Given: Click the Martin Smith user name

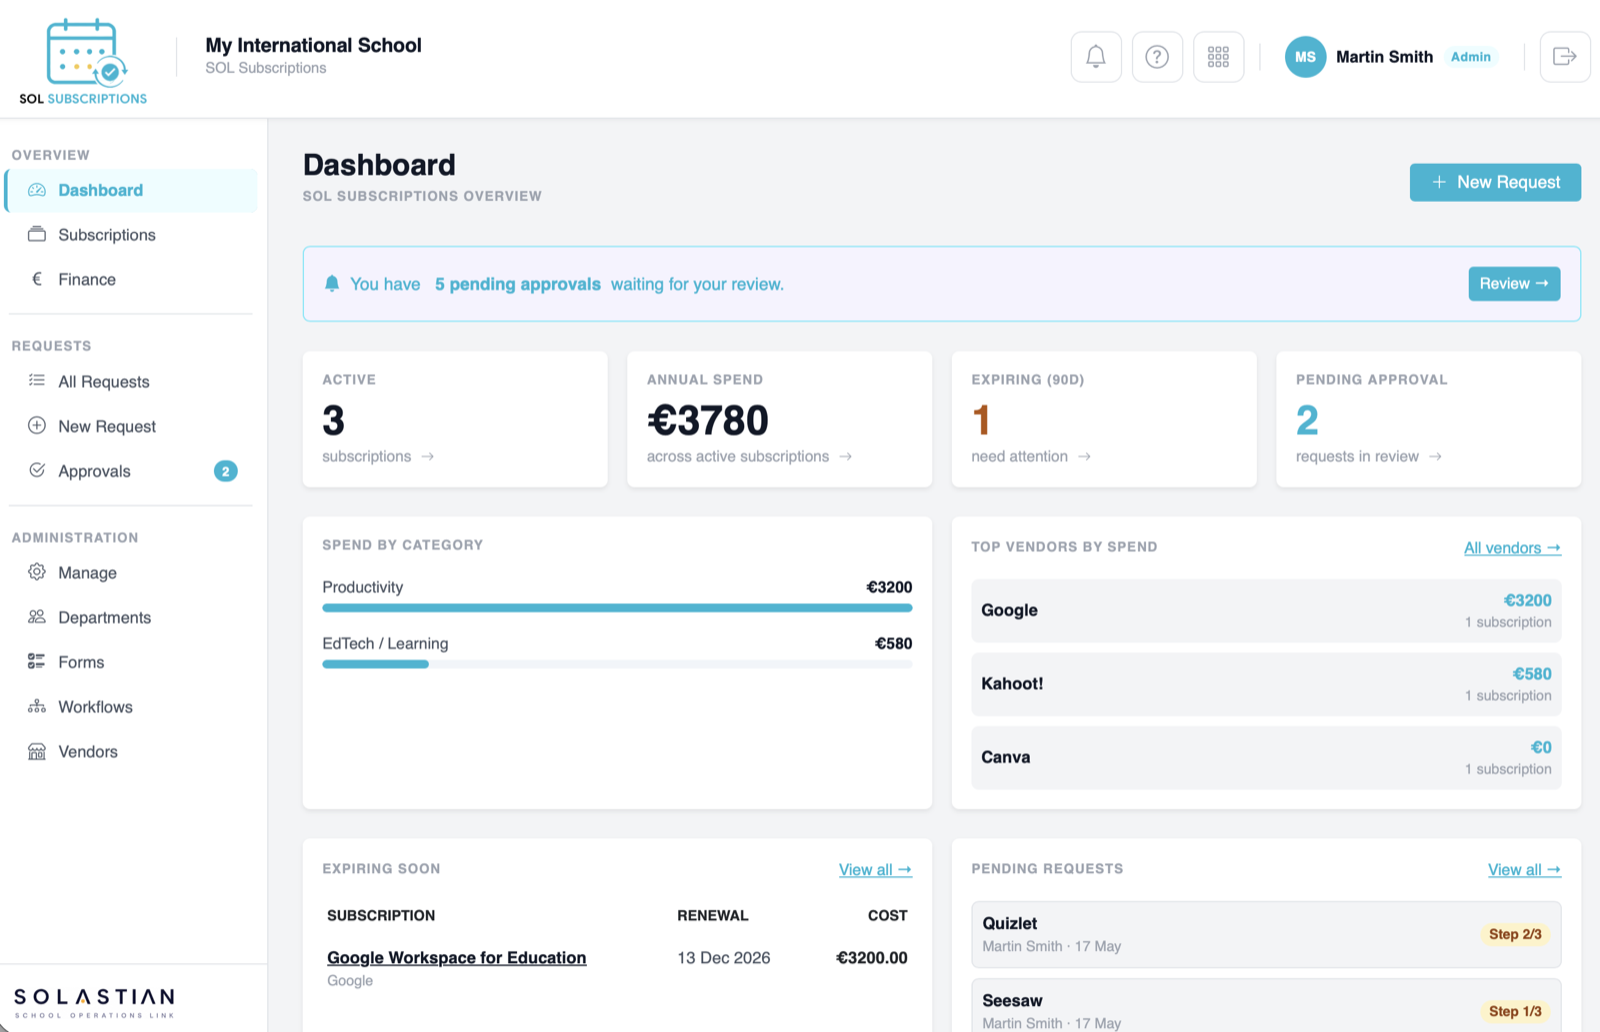Looking at the screenshot, I should click(1384, 57).
